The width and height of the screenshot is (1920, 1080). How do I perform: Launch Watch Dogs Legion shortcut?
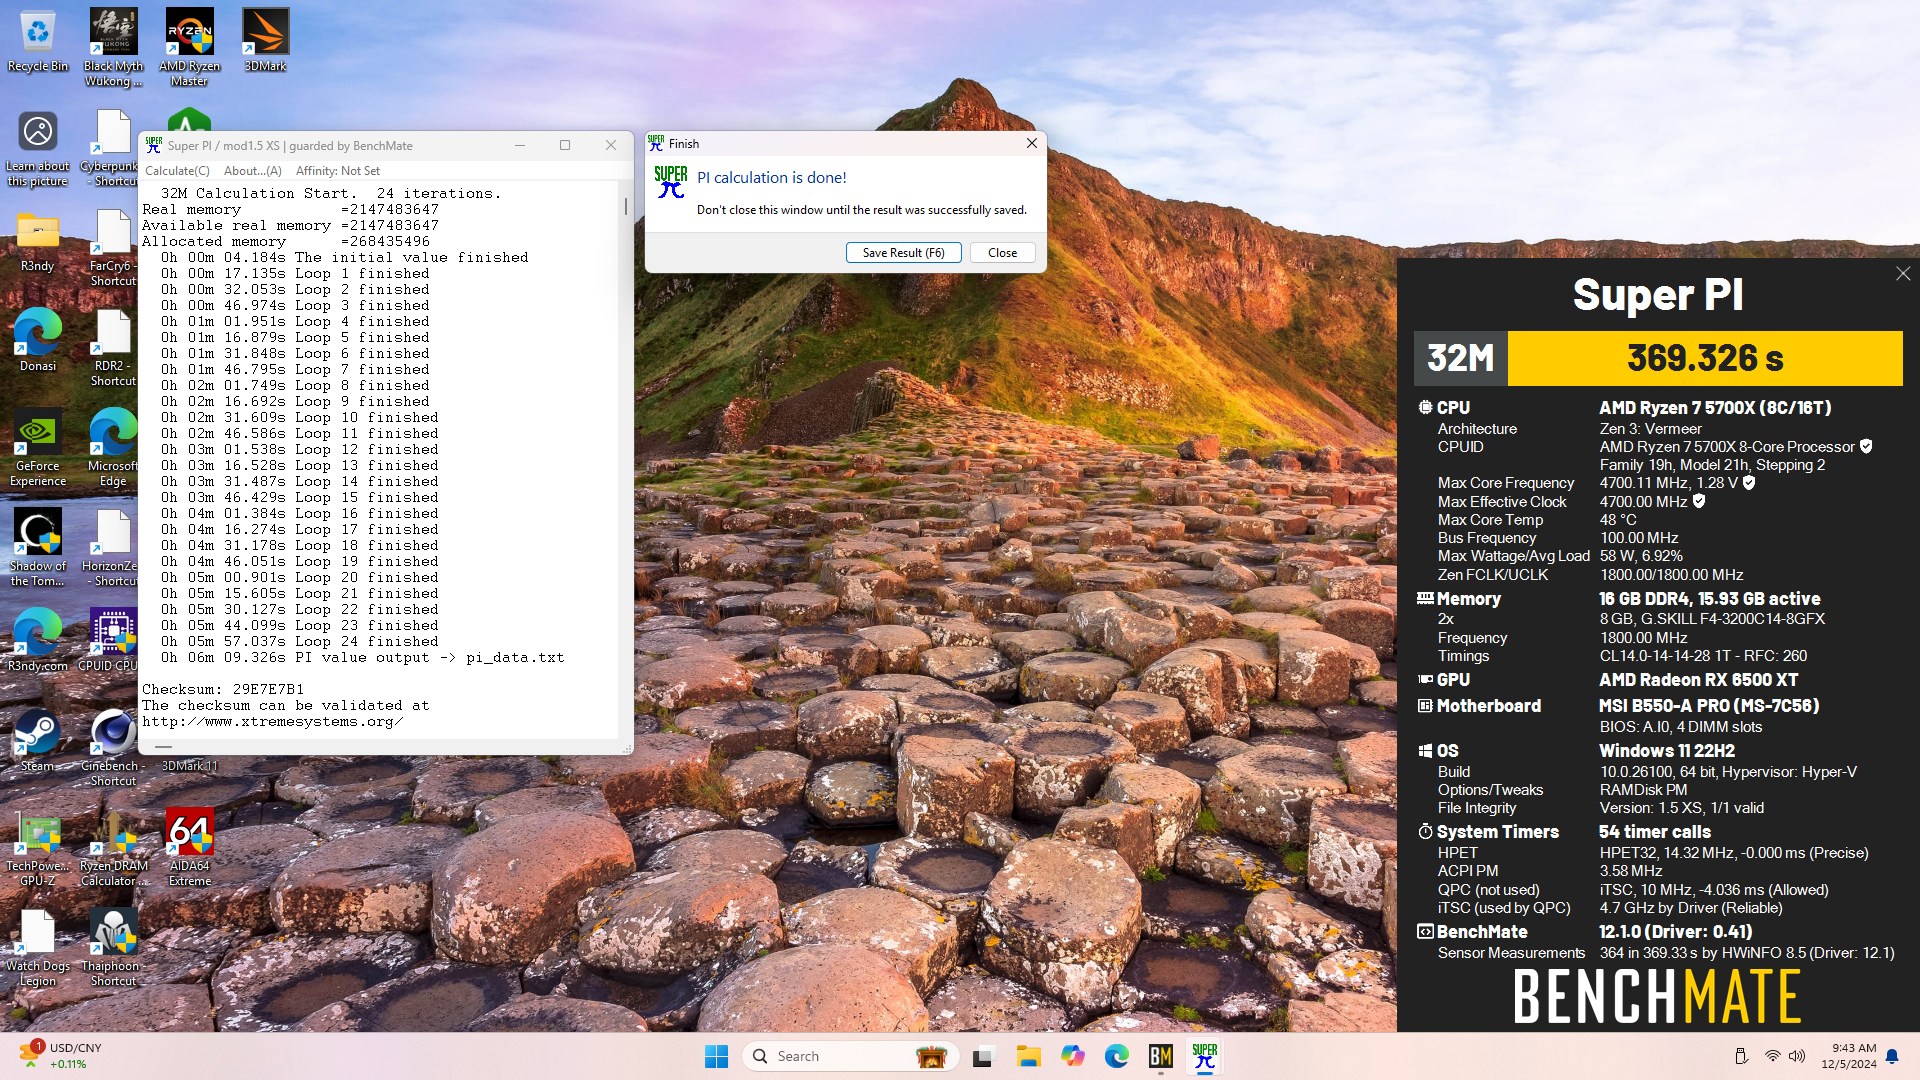click(x=38, y=948)
